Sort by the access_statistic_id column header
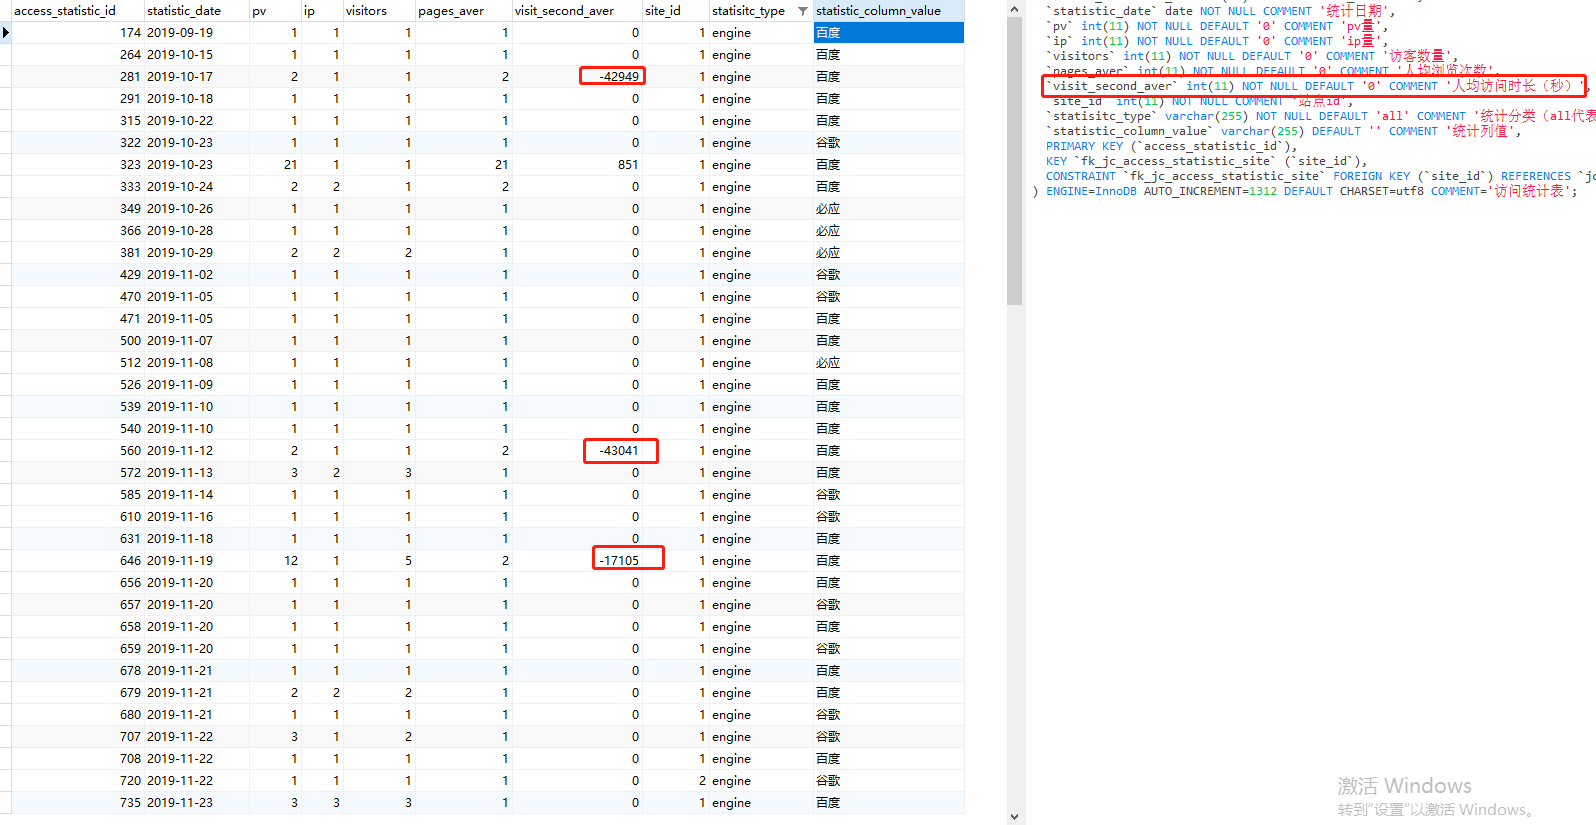The image size is (1596, 825). pyautogui.click(x=65, y=11)
